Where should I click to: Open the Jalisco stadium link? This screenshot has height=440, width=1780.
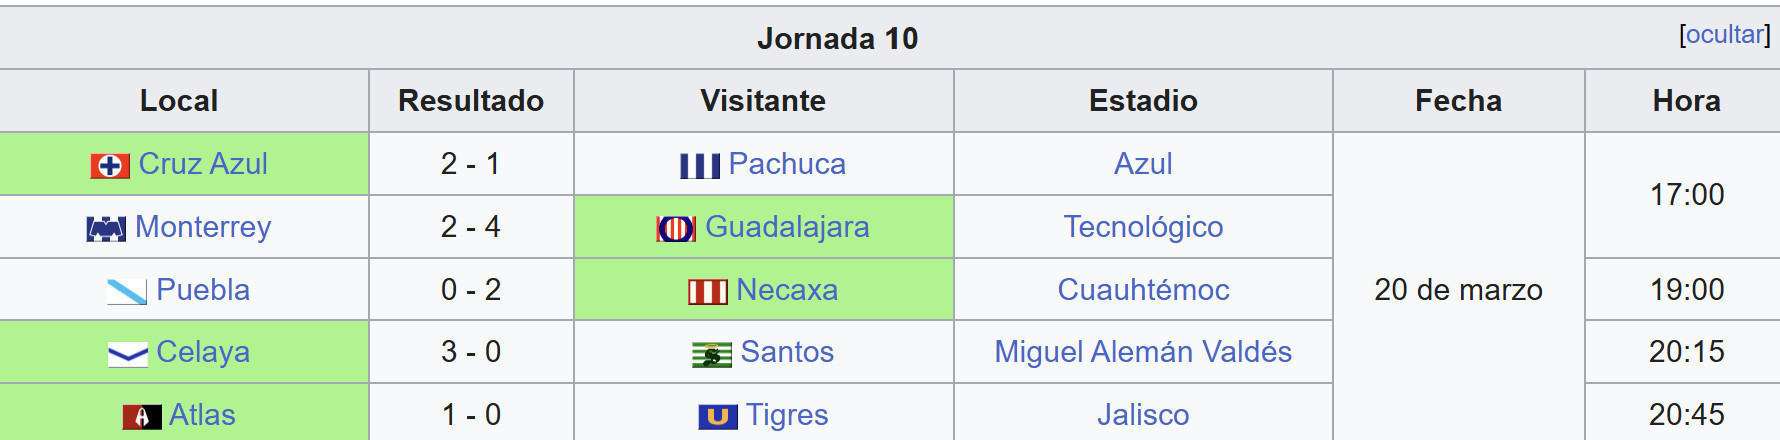pos(1143,415)
